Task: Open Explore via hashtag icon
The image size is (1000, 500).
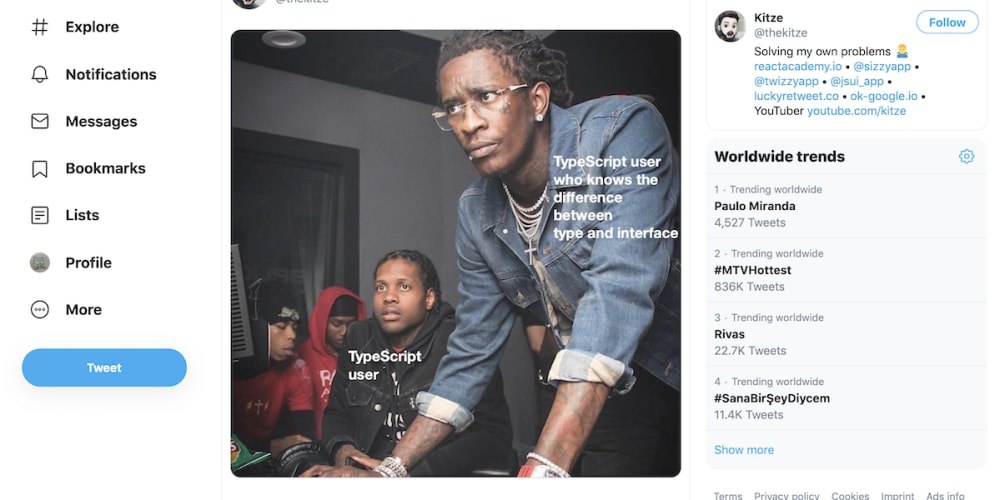Action: click(40, 27)
